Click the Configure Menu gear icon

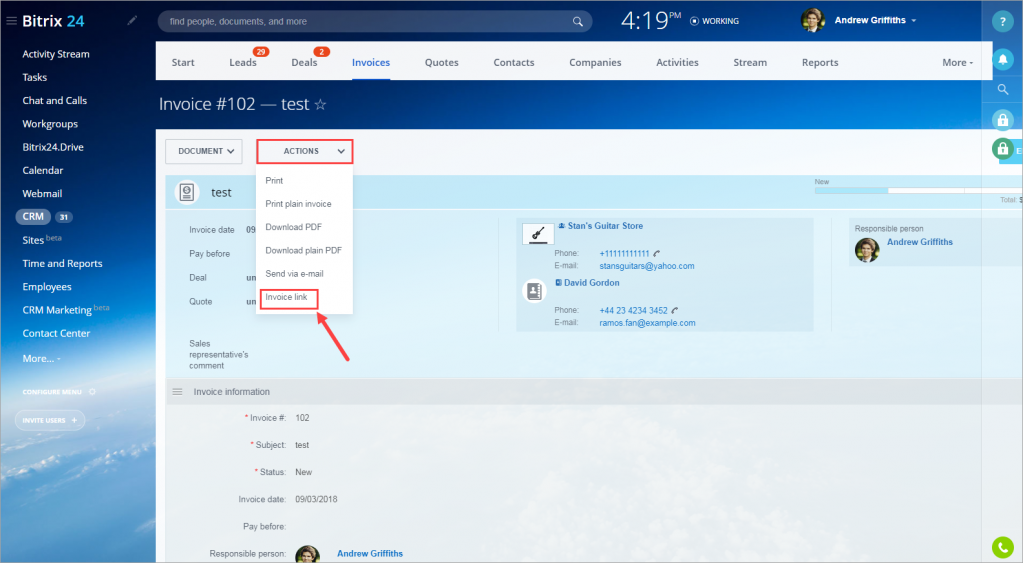(92, 392)
